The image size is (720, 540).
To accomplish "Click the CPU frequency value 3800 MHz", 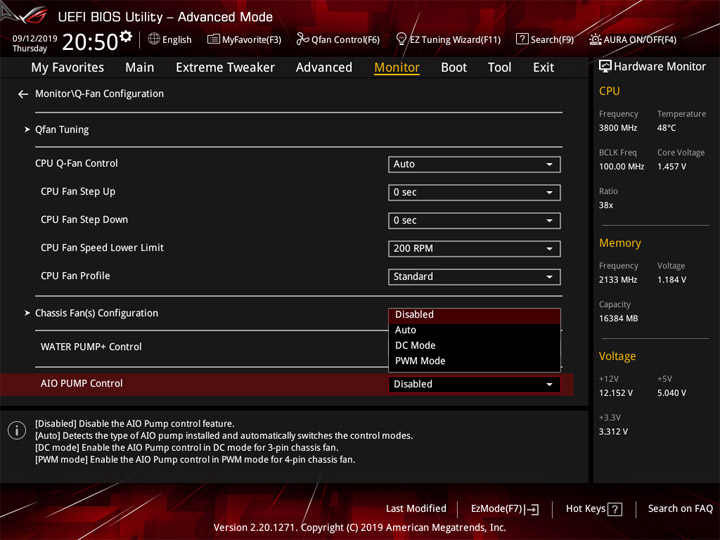I will tap(618, 128).
